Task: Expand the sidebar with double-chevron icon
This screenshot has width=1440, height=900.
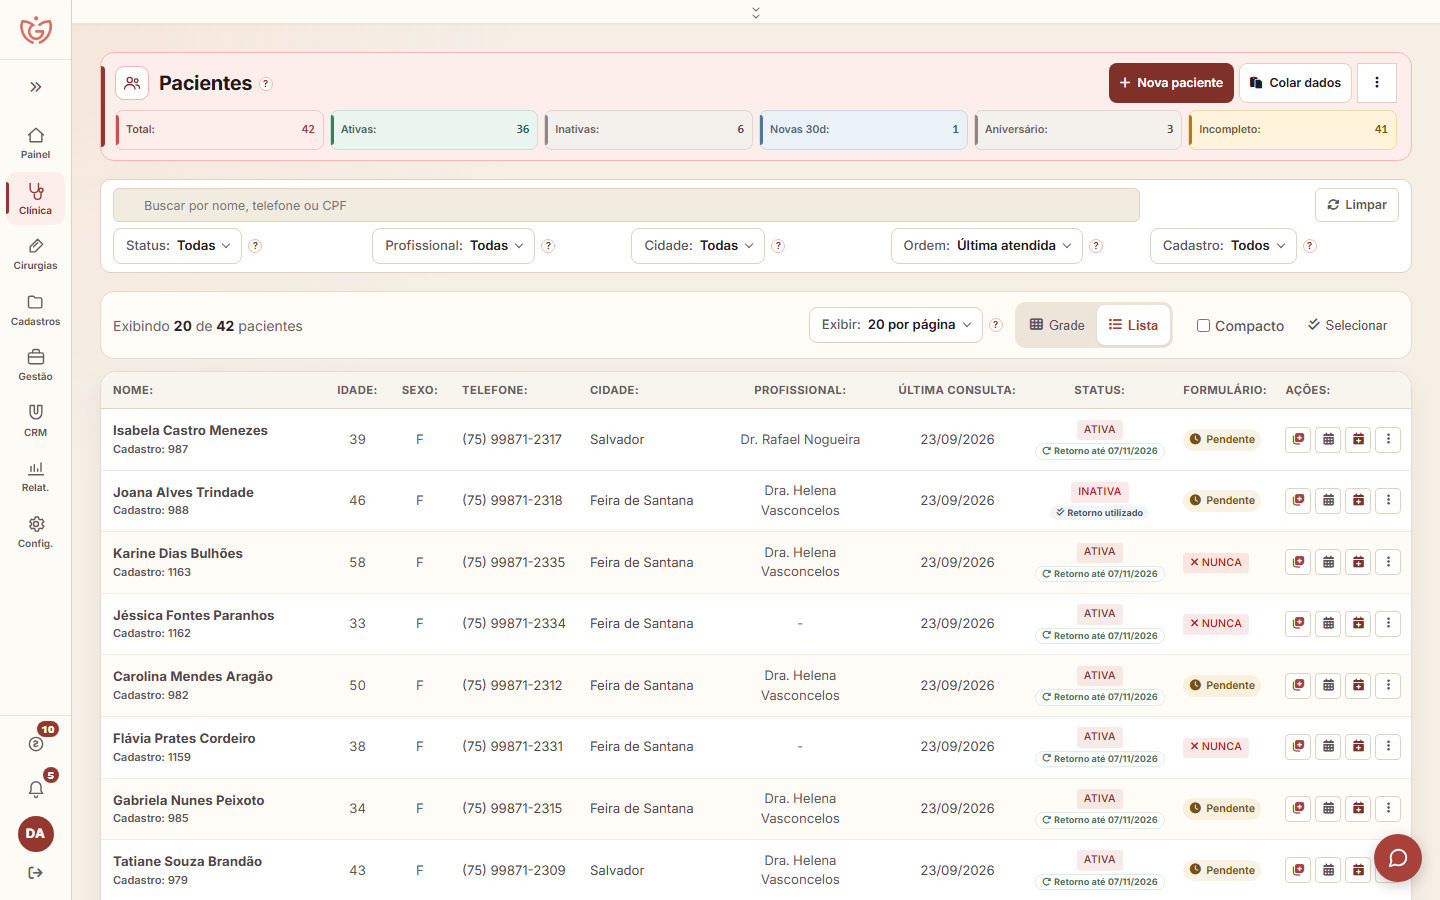Action: 36,87
